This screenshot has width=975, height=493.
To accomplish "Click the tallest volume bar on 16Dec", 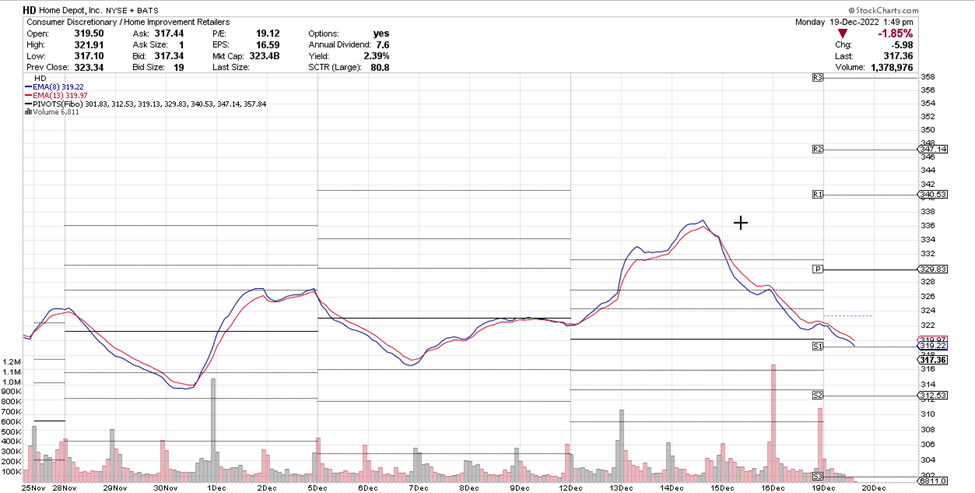I will click(x=774, y=423).
